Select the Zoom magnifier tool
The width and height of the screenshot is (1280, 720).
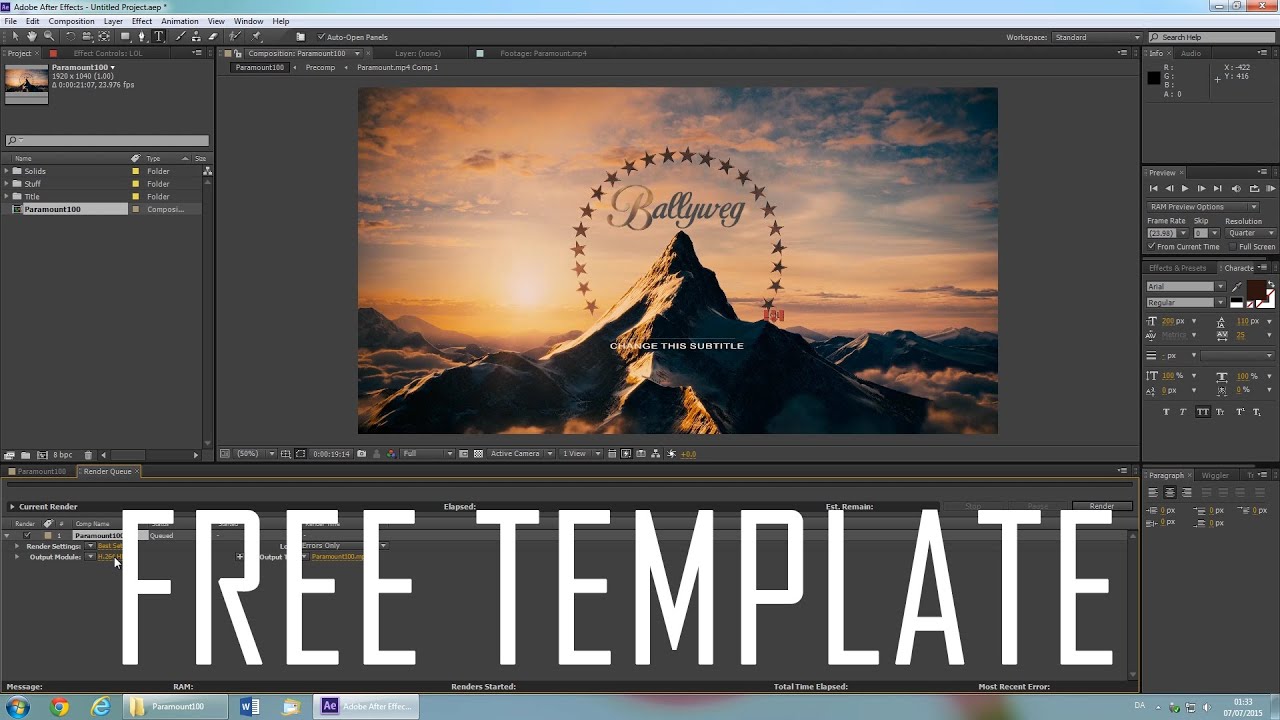(x=49, y=36)
